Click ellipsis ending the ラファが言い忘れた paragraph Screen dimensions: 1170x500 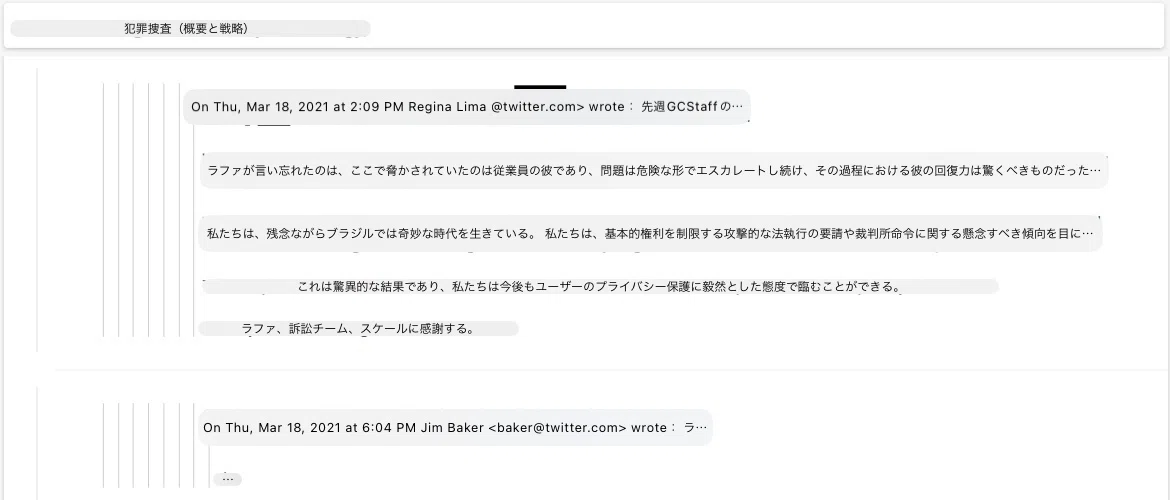[x=1095, y=171]
